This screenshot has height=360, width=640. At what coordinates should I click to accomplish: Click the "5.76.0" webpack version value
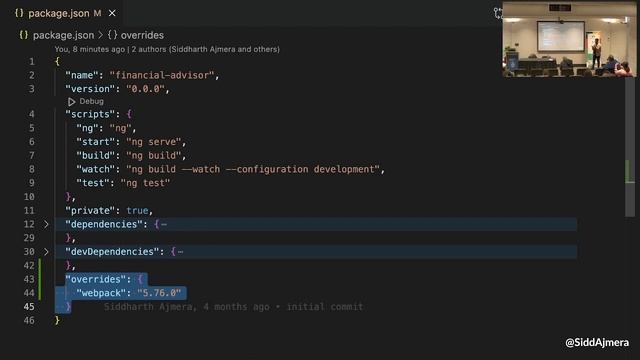159,293
